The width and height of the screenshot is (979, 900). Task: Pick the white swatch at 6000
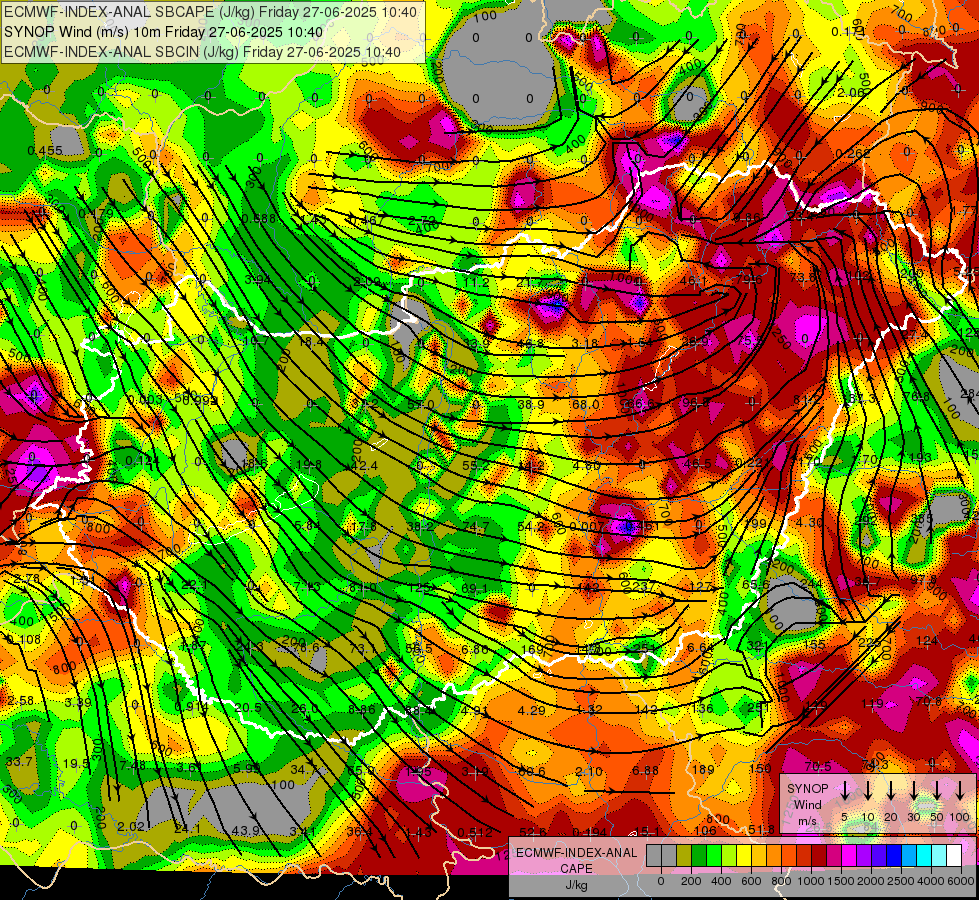(x=953, y=856)
